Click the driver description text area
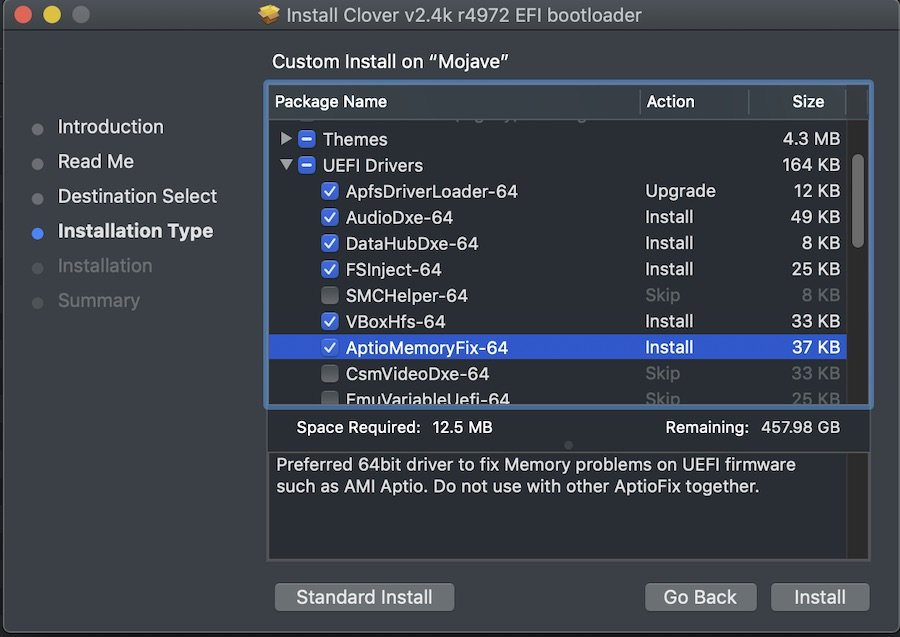900x637 pixels. pyautogui.click(x=568, y=506)
